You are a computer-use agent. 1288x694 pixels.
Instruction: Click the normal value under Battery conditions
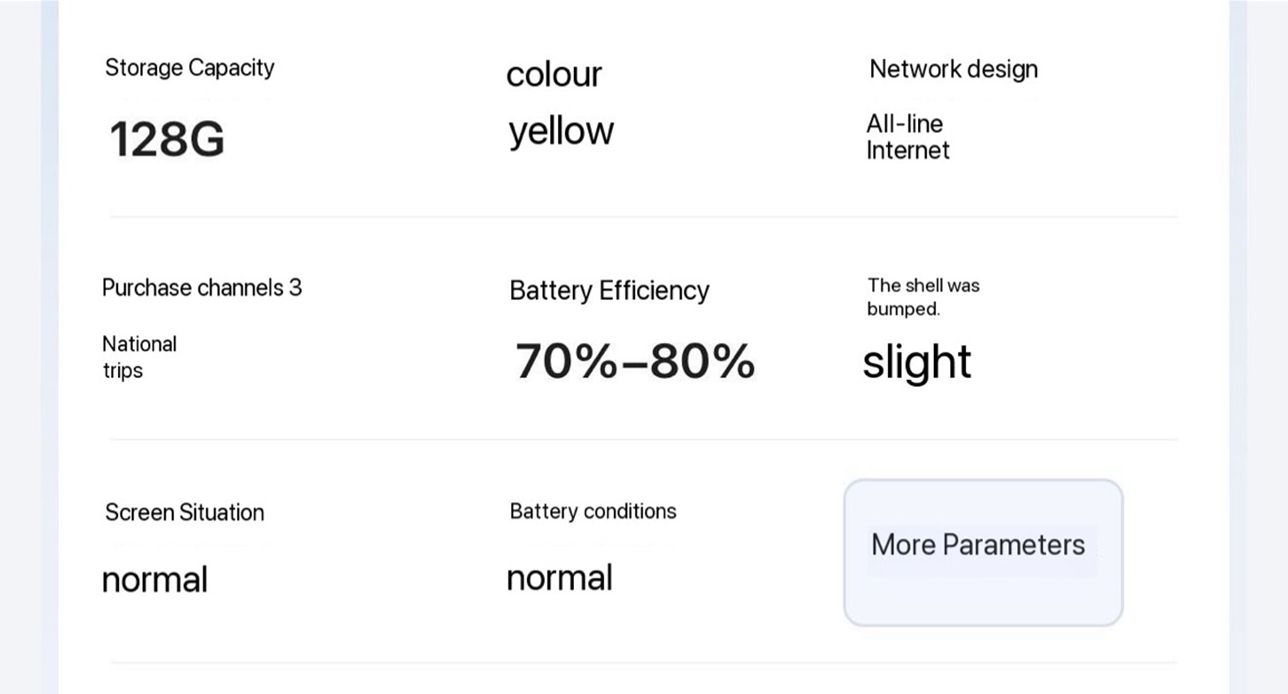[x=560, y=578]
